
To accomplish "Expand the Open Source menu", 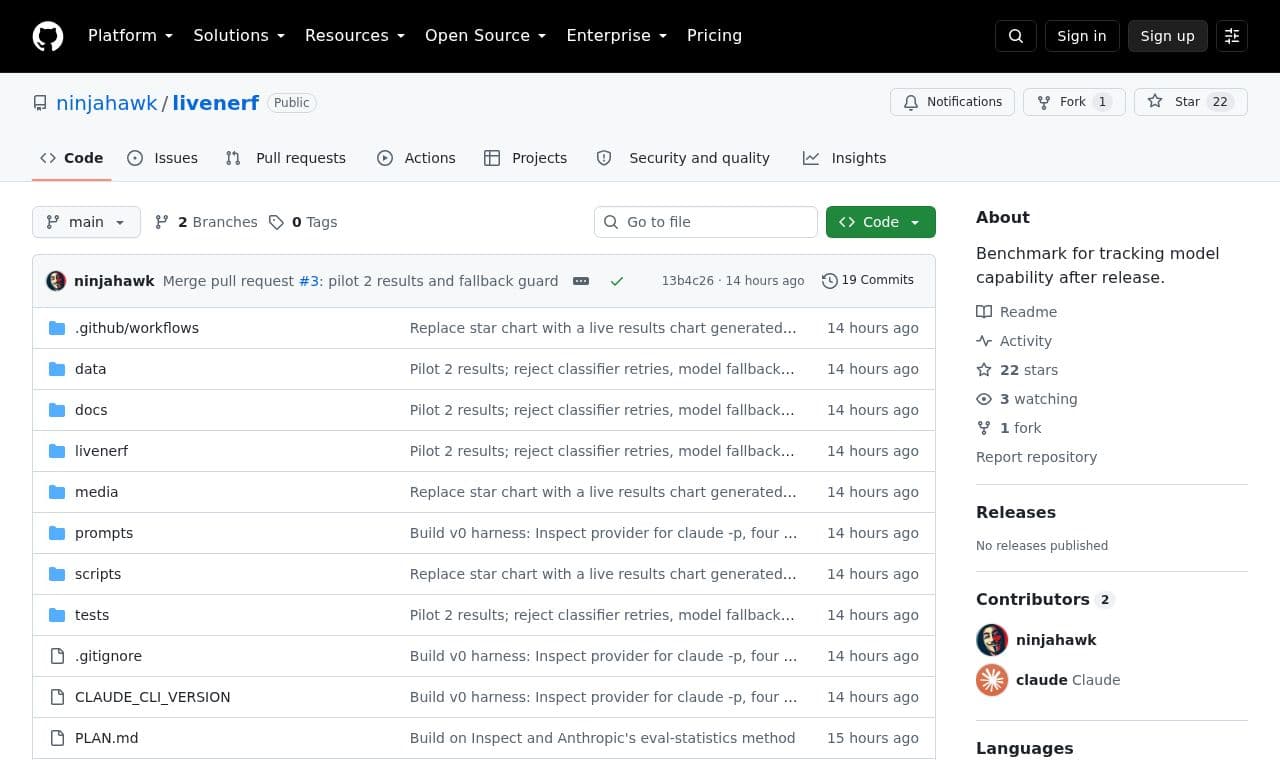I will coord(485,36).
